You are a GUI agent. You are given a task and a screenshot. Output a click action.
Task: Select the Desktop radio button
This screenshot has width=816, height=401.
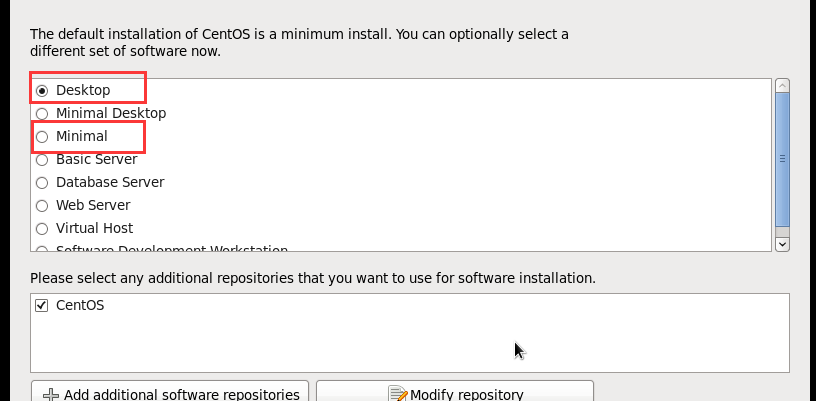(x=42, y=91)
